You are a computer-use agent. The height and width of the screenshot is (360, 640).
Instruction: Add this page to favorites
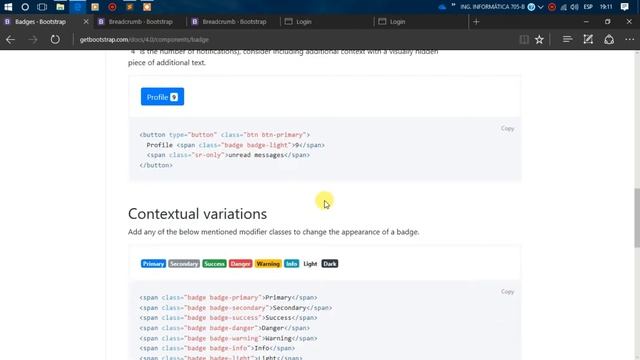pos(539,40)
